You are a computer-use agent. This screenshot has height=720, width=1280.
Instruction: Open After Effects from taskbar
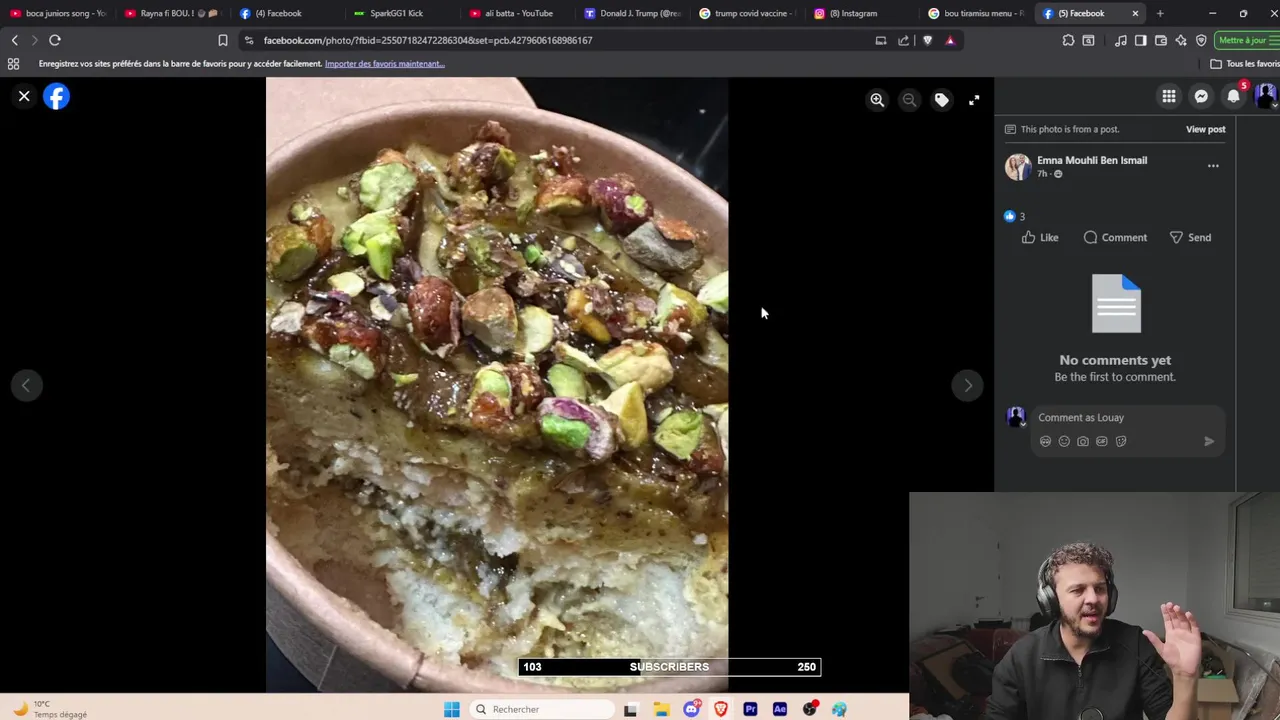coord(780,709)
